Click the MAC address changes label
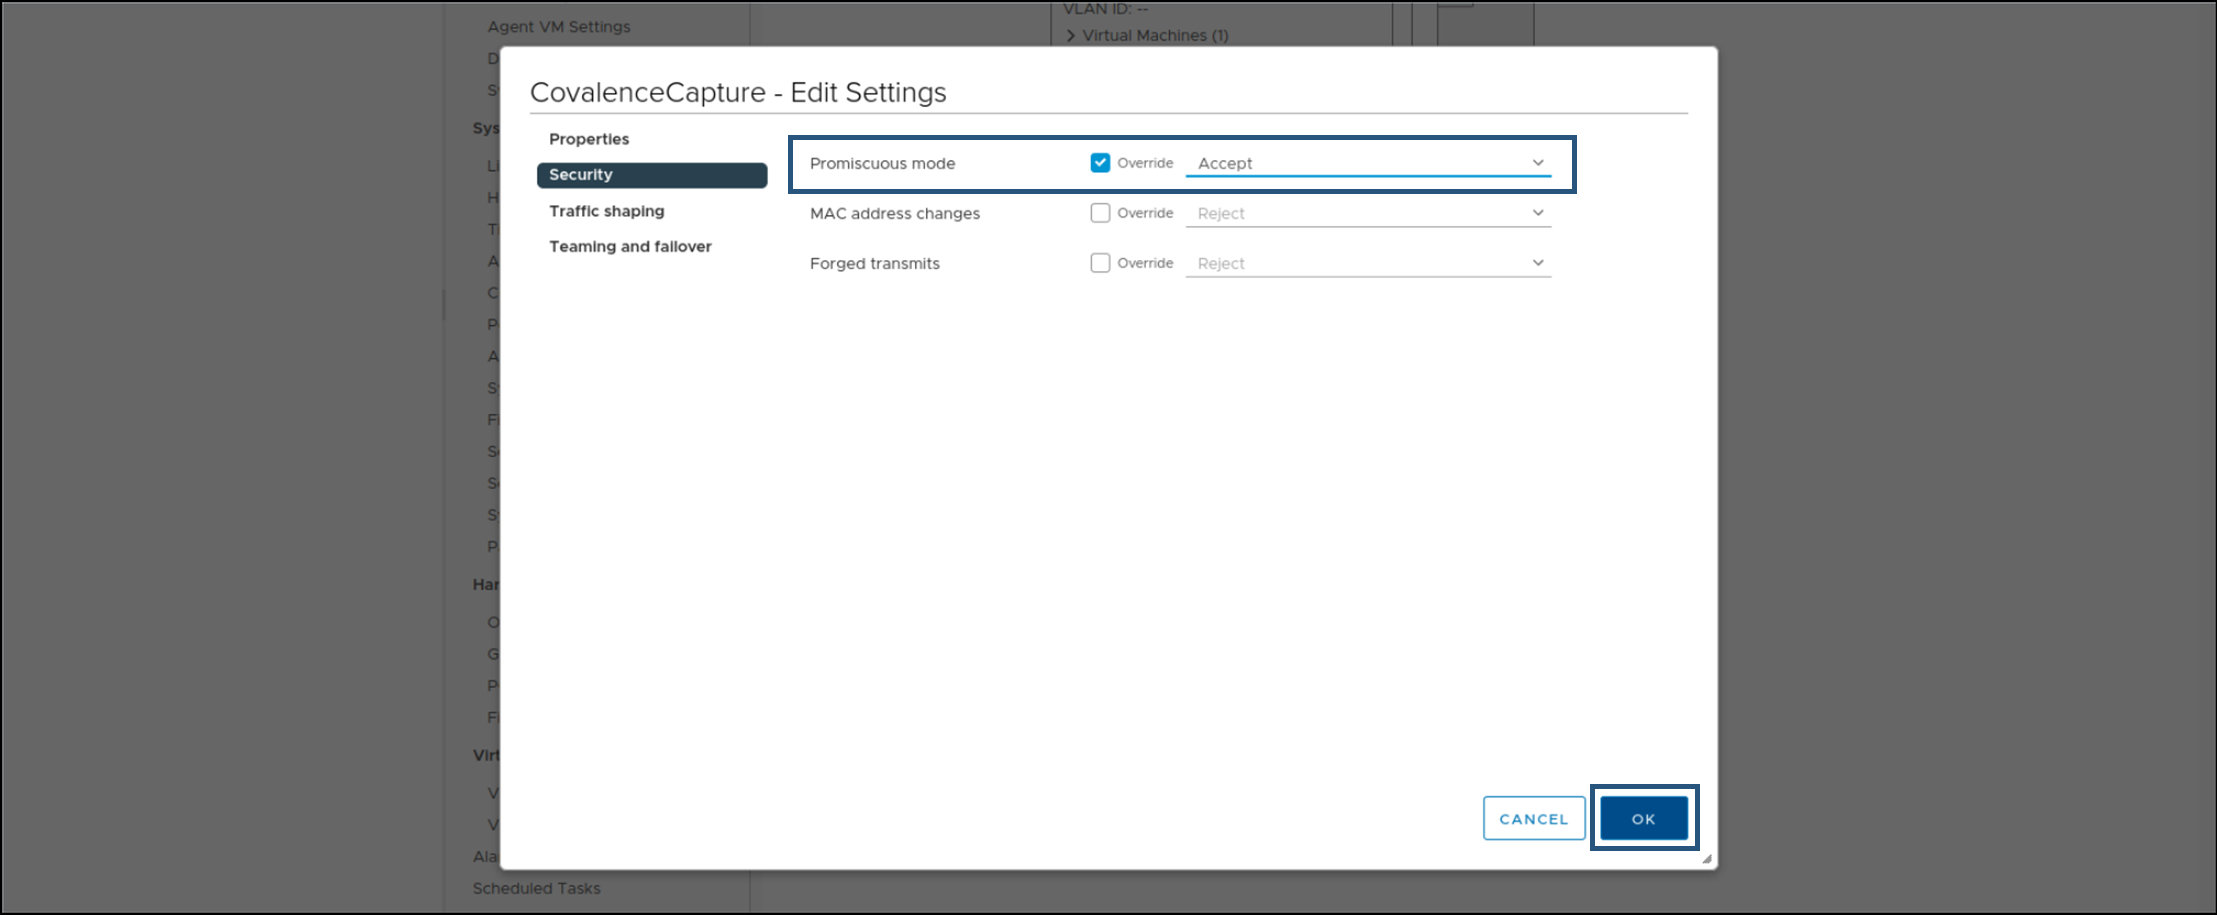This screenshot has height=915, width=2217. 895,213
